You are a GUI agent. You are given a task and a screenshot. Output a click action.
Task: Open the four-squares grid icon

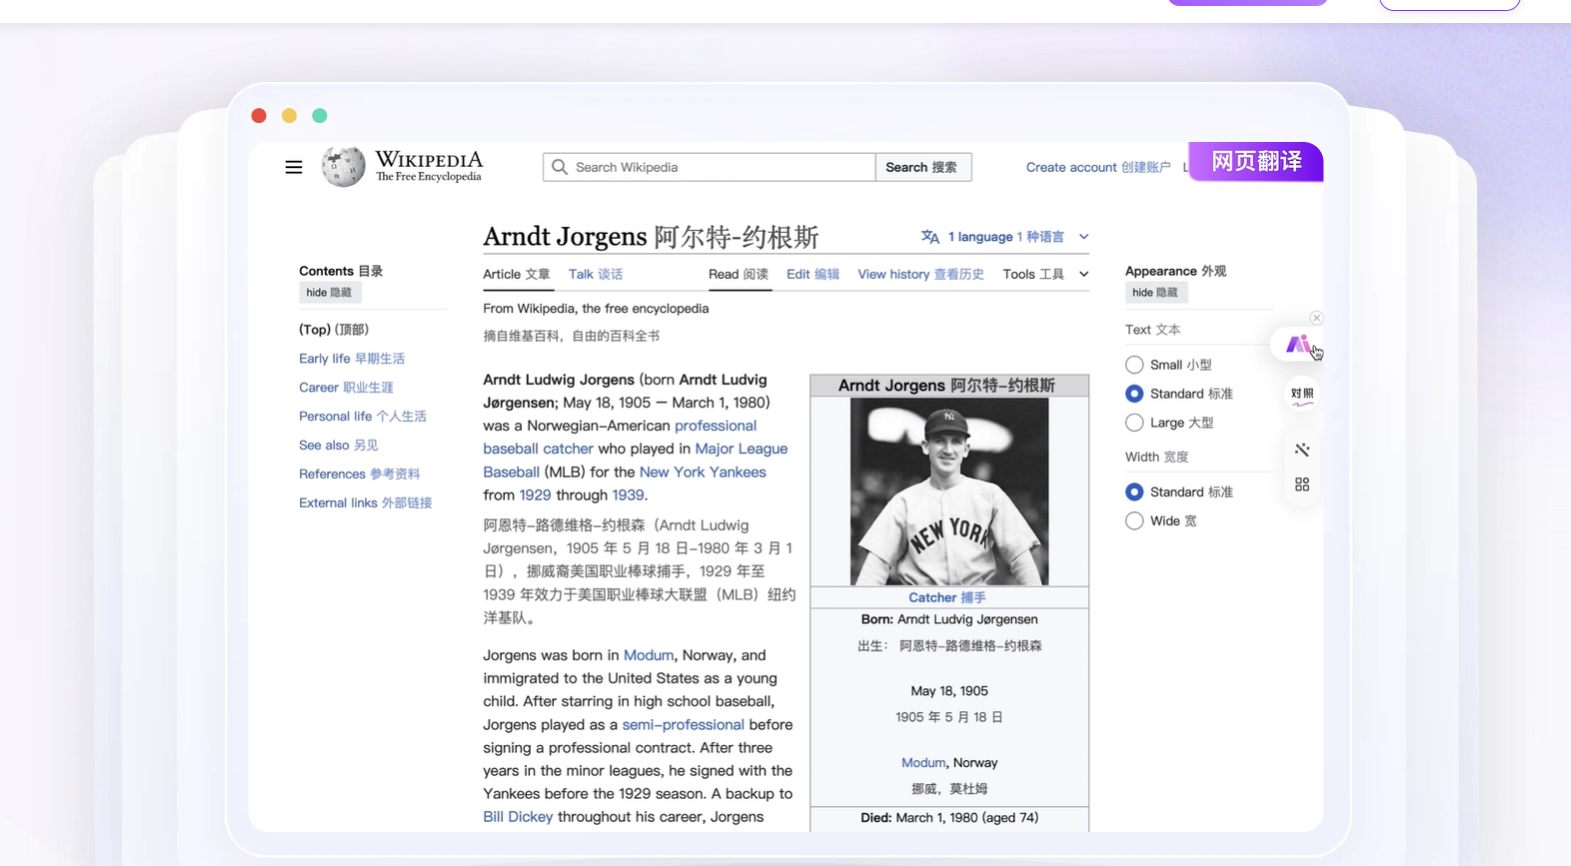tap(1302, 485)
